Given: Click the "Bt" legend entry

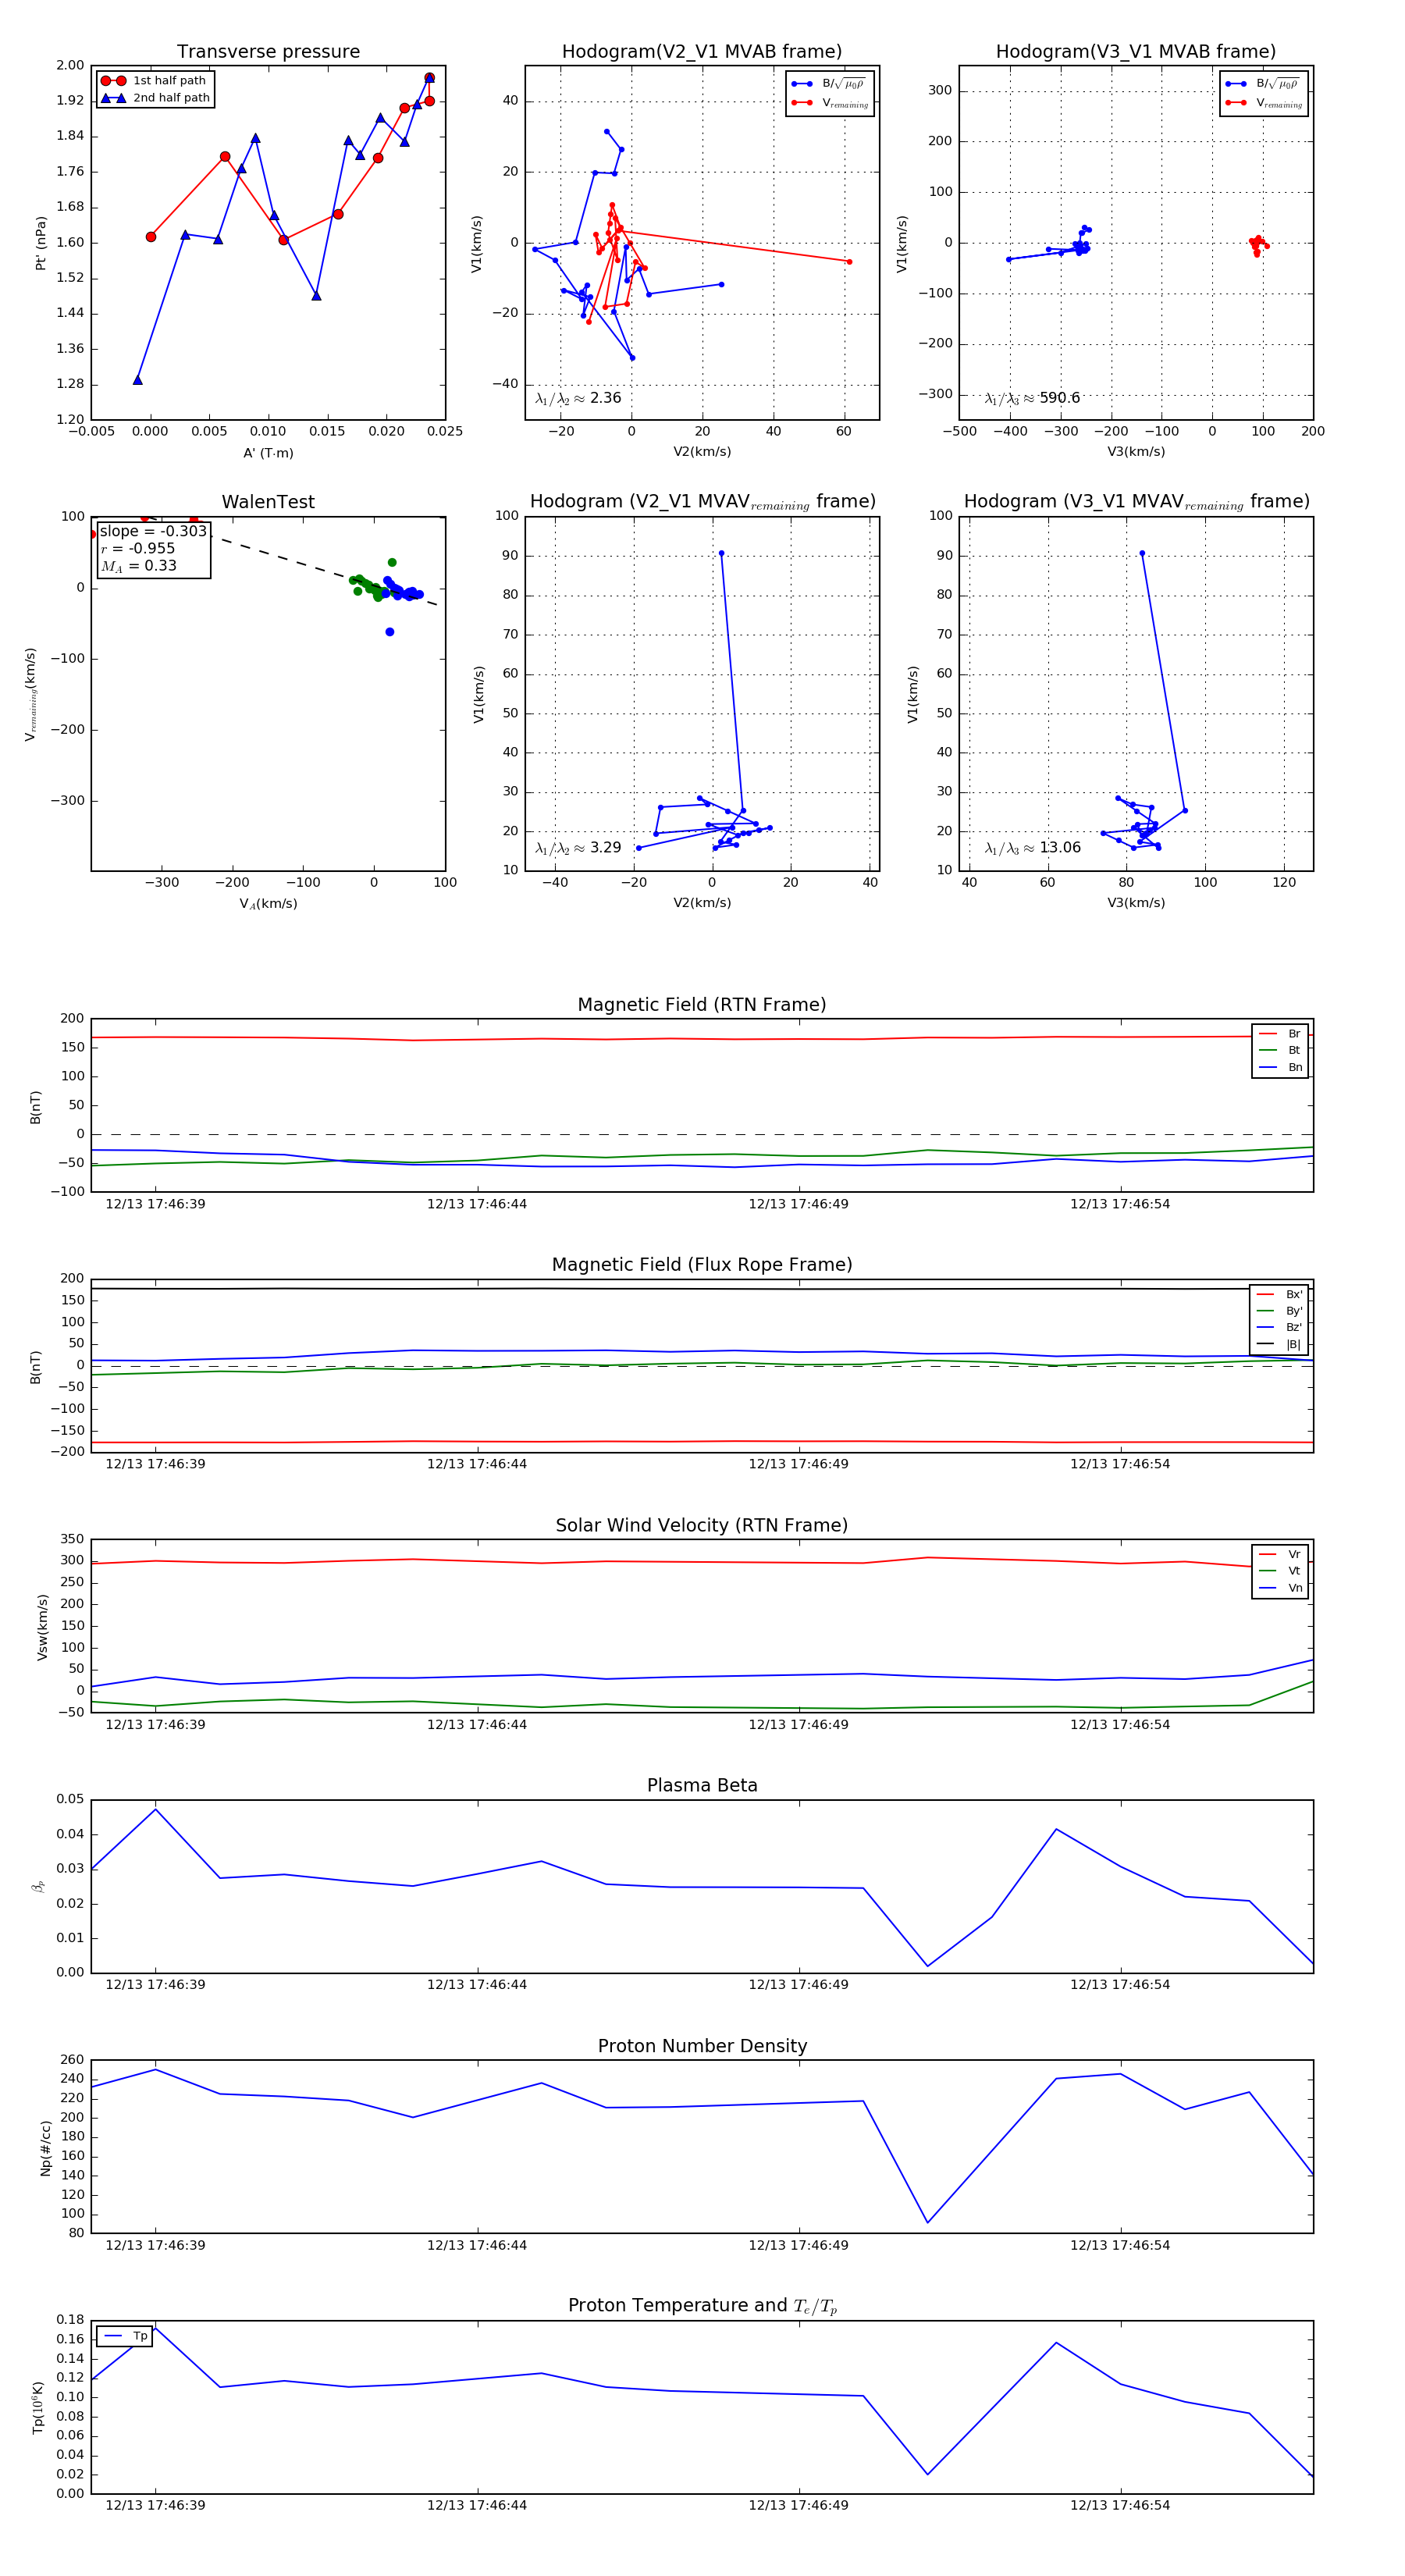Looking at the screenshot, I should tap(1280, 1050).
